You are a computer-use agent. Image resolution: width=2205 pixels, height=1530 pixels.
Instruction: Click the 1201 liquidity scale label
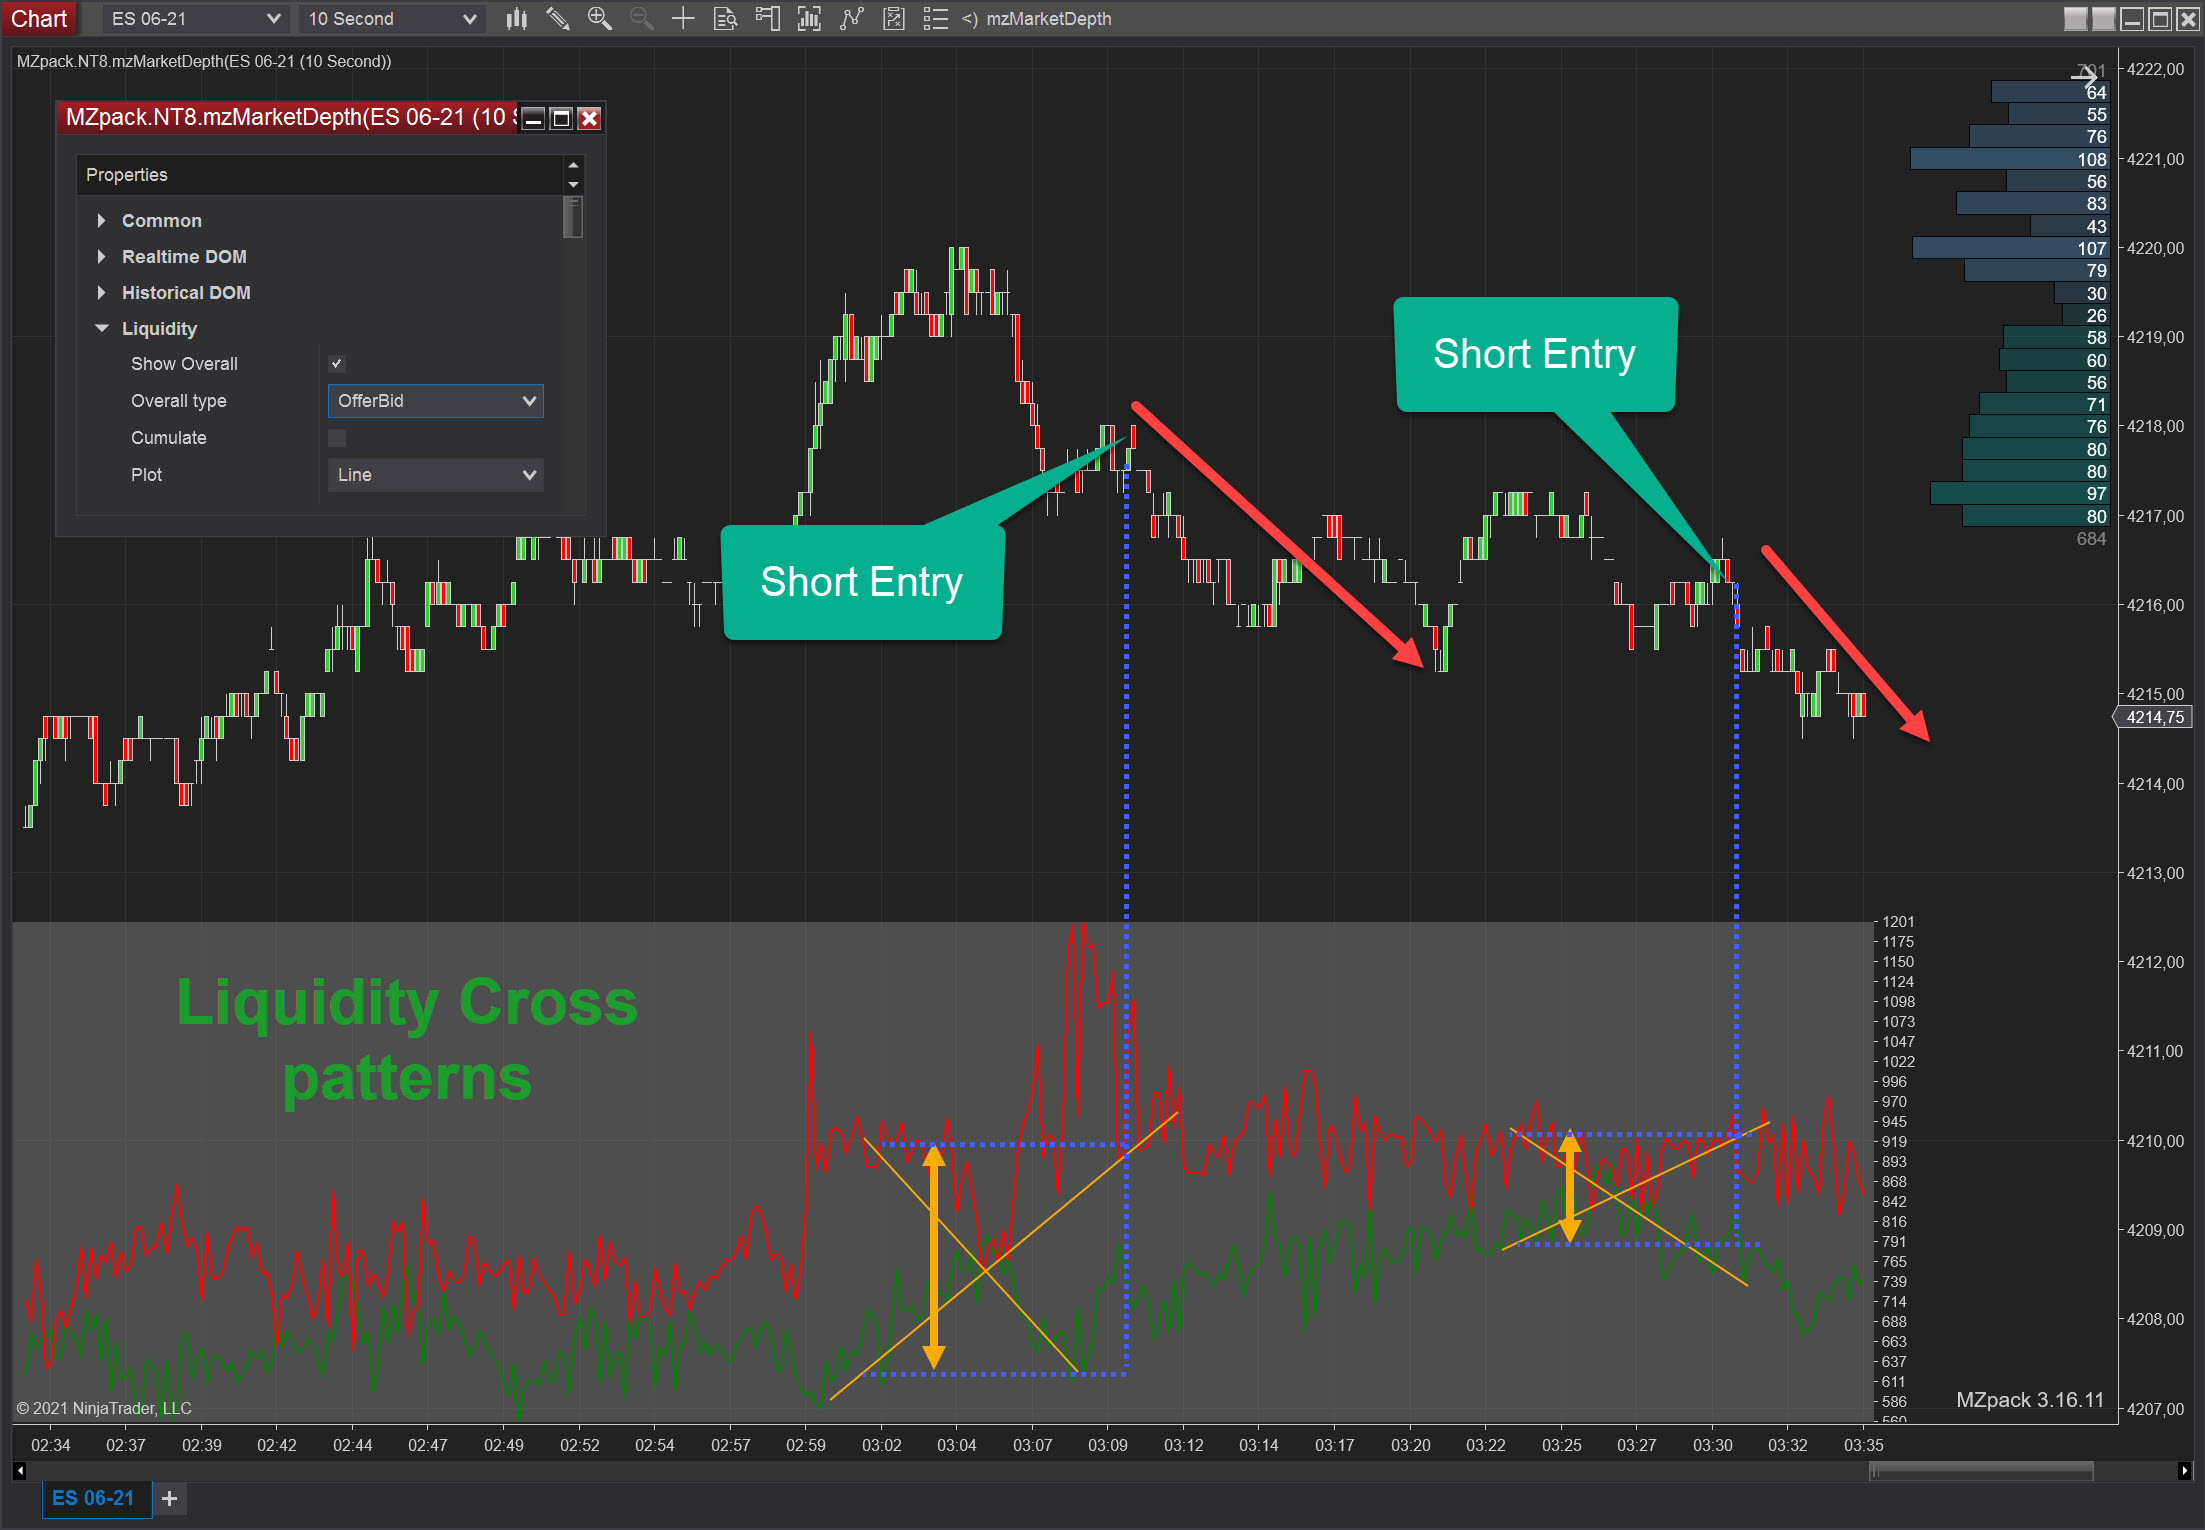(x=1898, y=922)
